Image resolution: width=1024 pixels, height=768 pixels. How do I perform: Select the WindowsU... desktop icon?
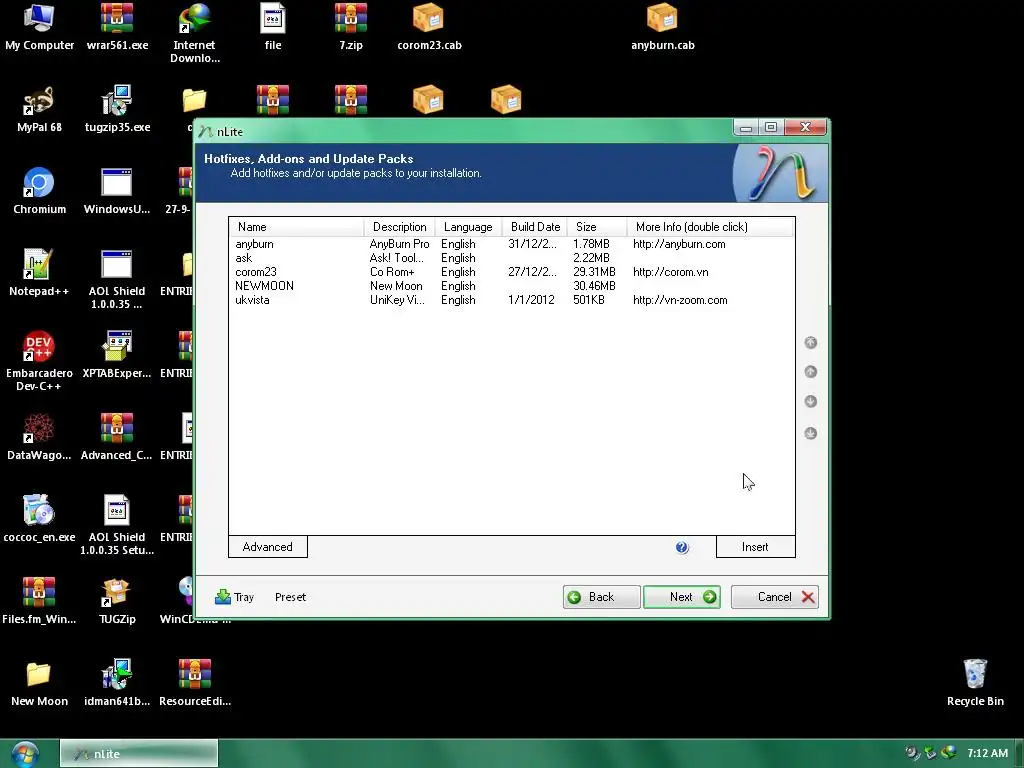click(117, 191)
